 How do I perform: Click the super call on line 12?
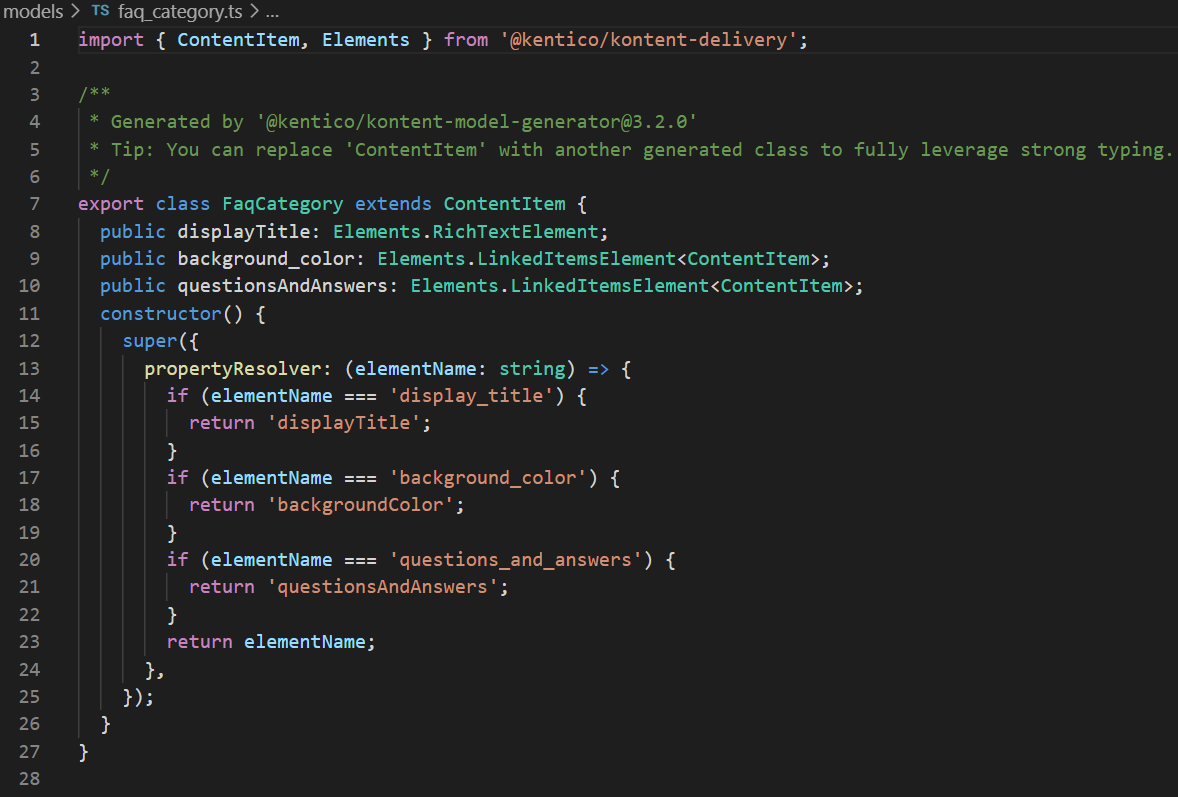pyautogui.click(x=150, y=340)
